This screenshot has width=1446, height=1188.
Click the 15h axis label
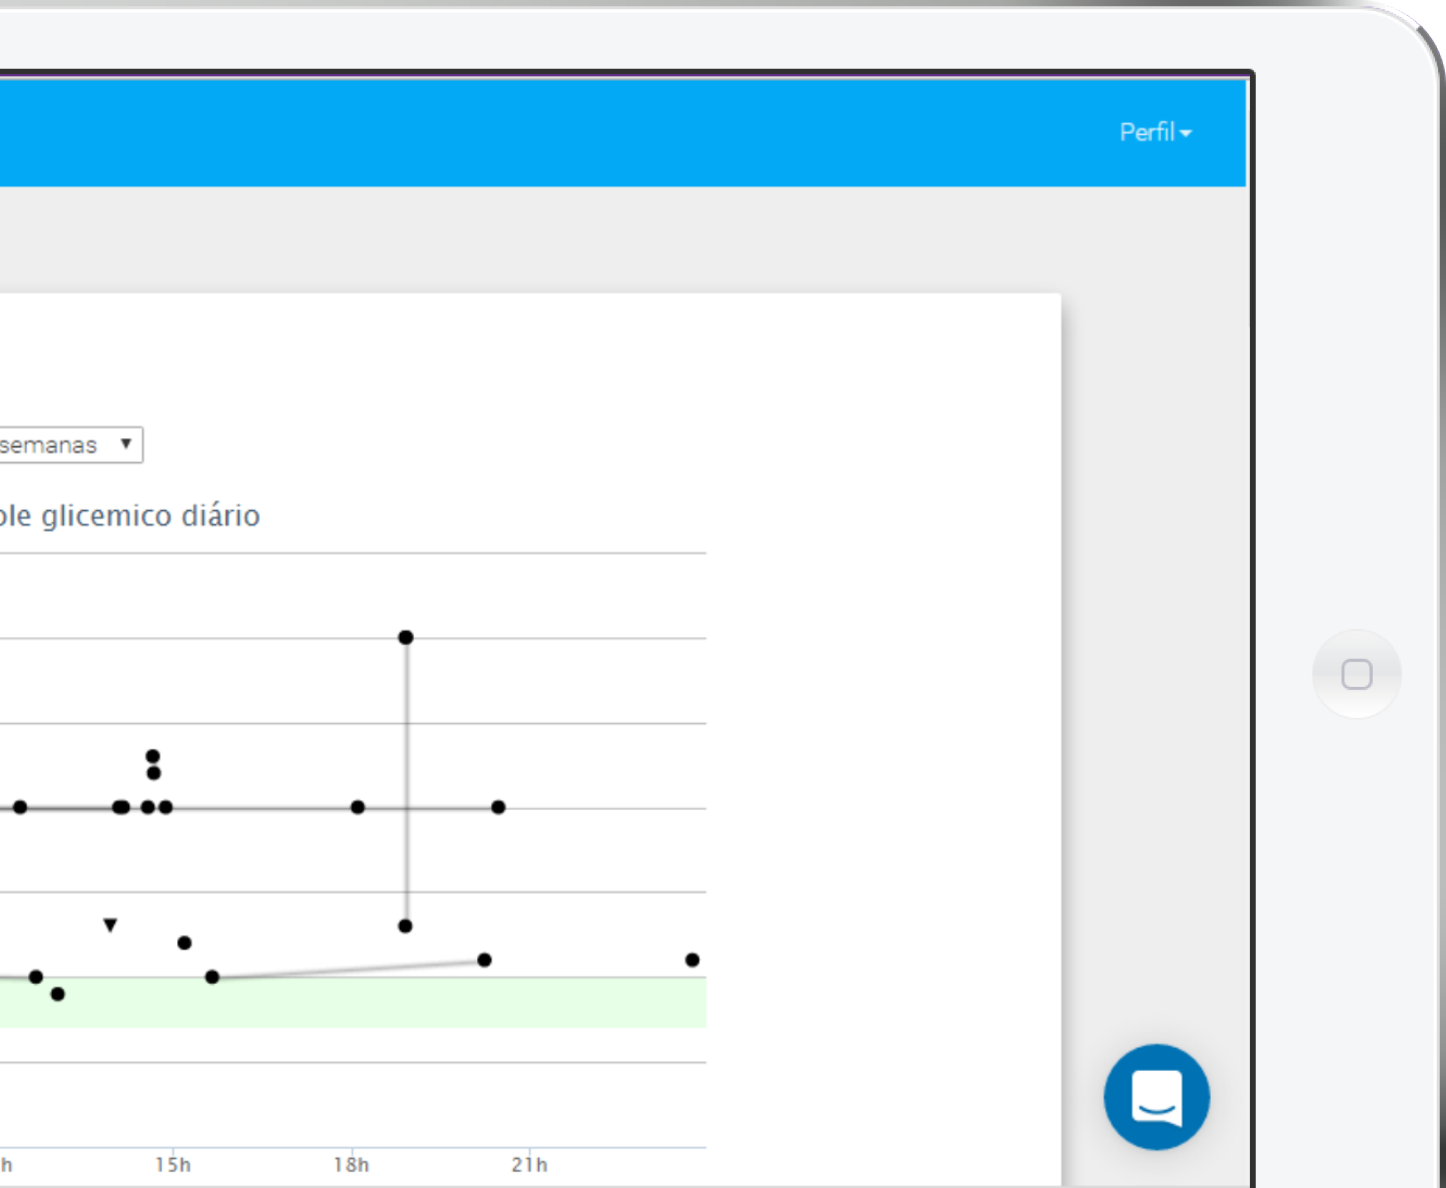172,1165
